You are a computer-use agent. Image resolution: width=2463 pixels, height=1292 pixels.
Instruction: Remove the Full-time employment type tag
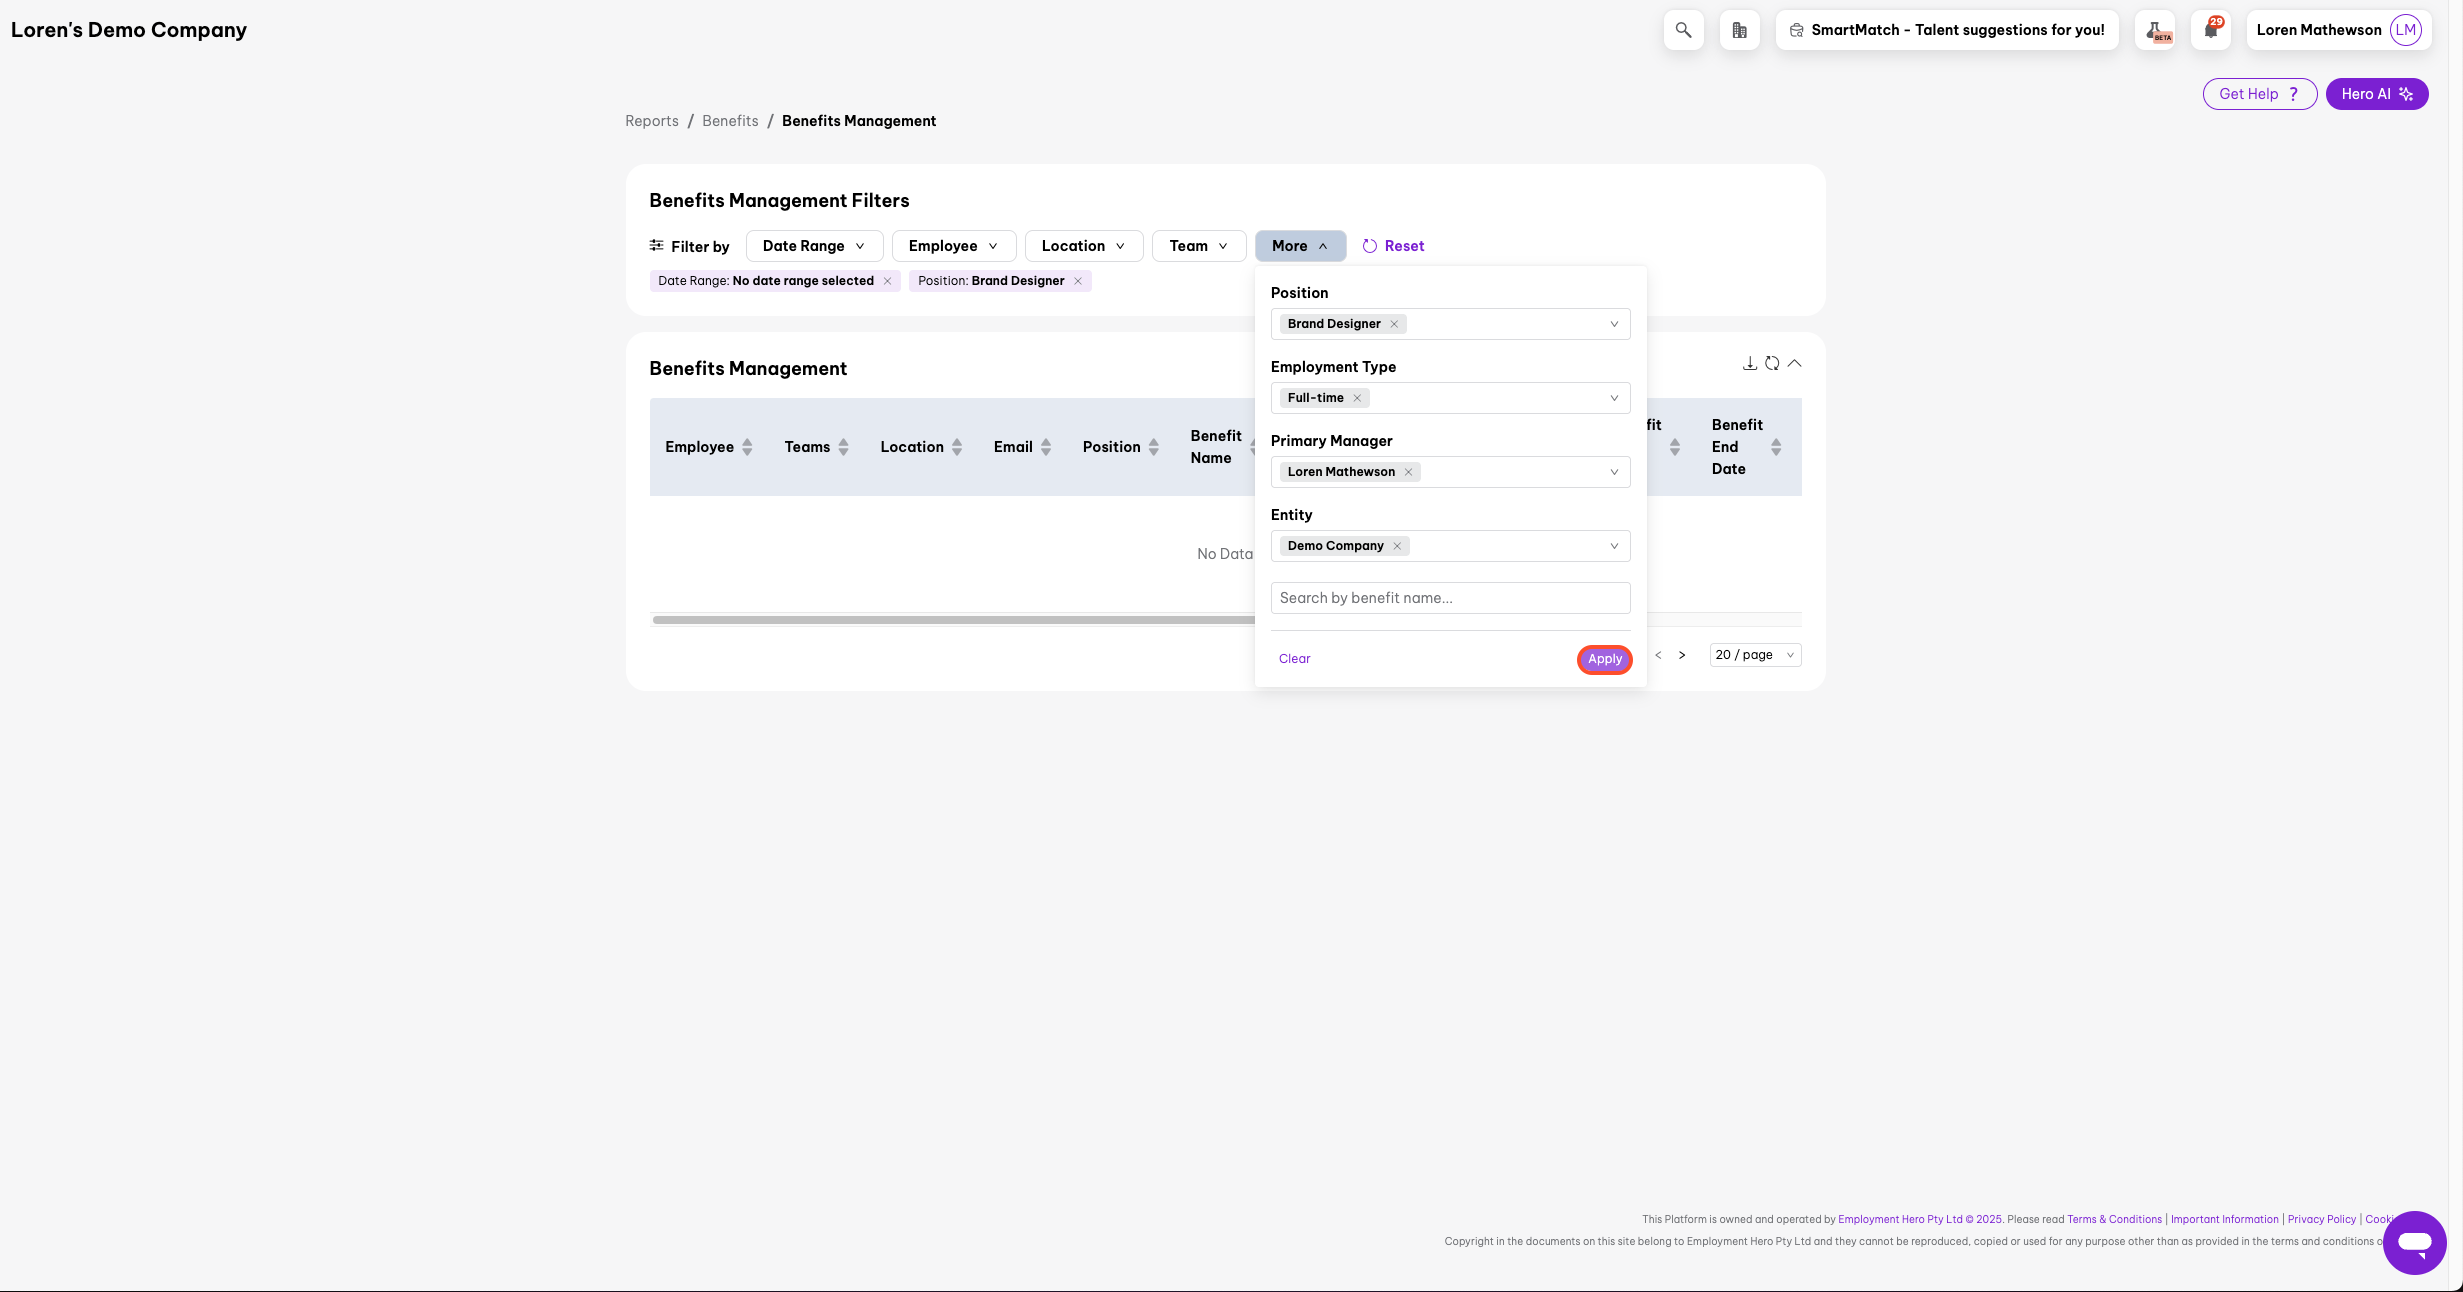pyautogui.click(x=1357, y=398)
